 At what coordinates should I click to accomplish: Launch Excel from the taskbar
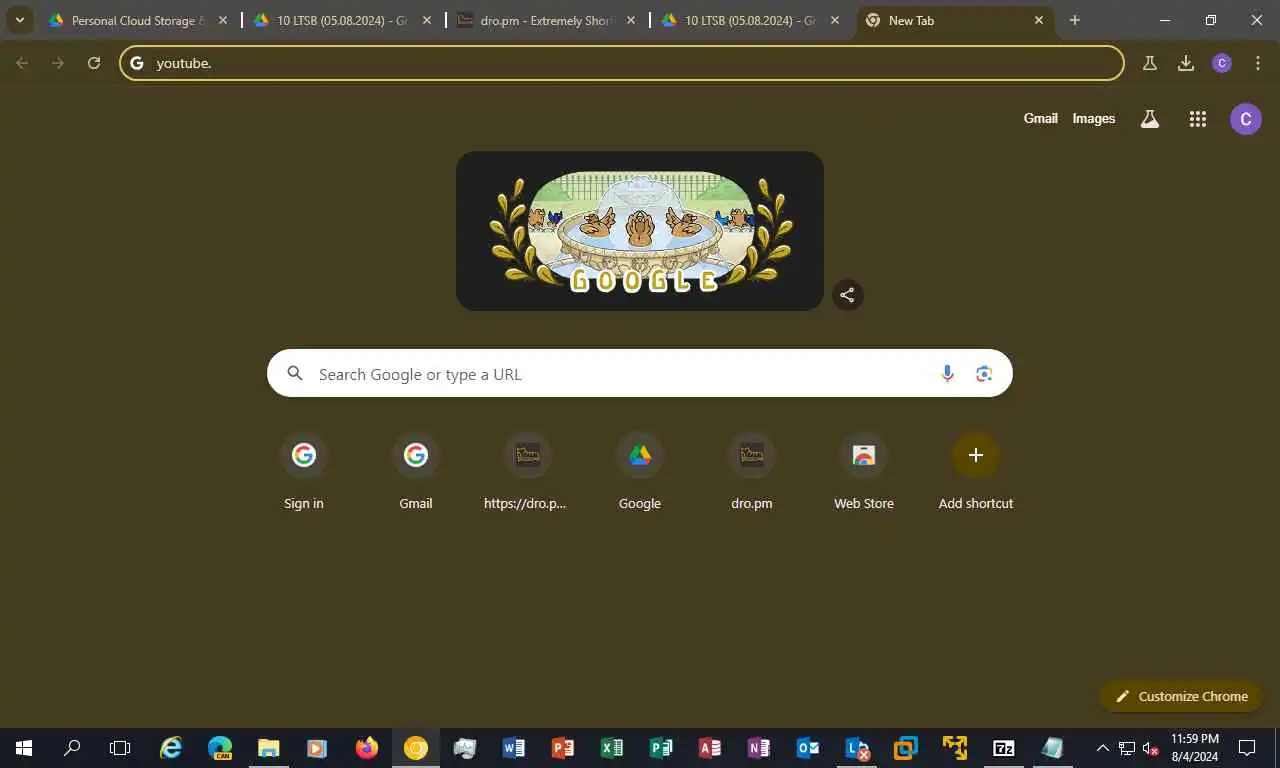pos(612,747)
